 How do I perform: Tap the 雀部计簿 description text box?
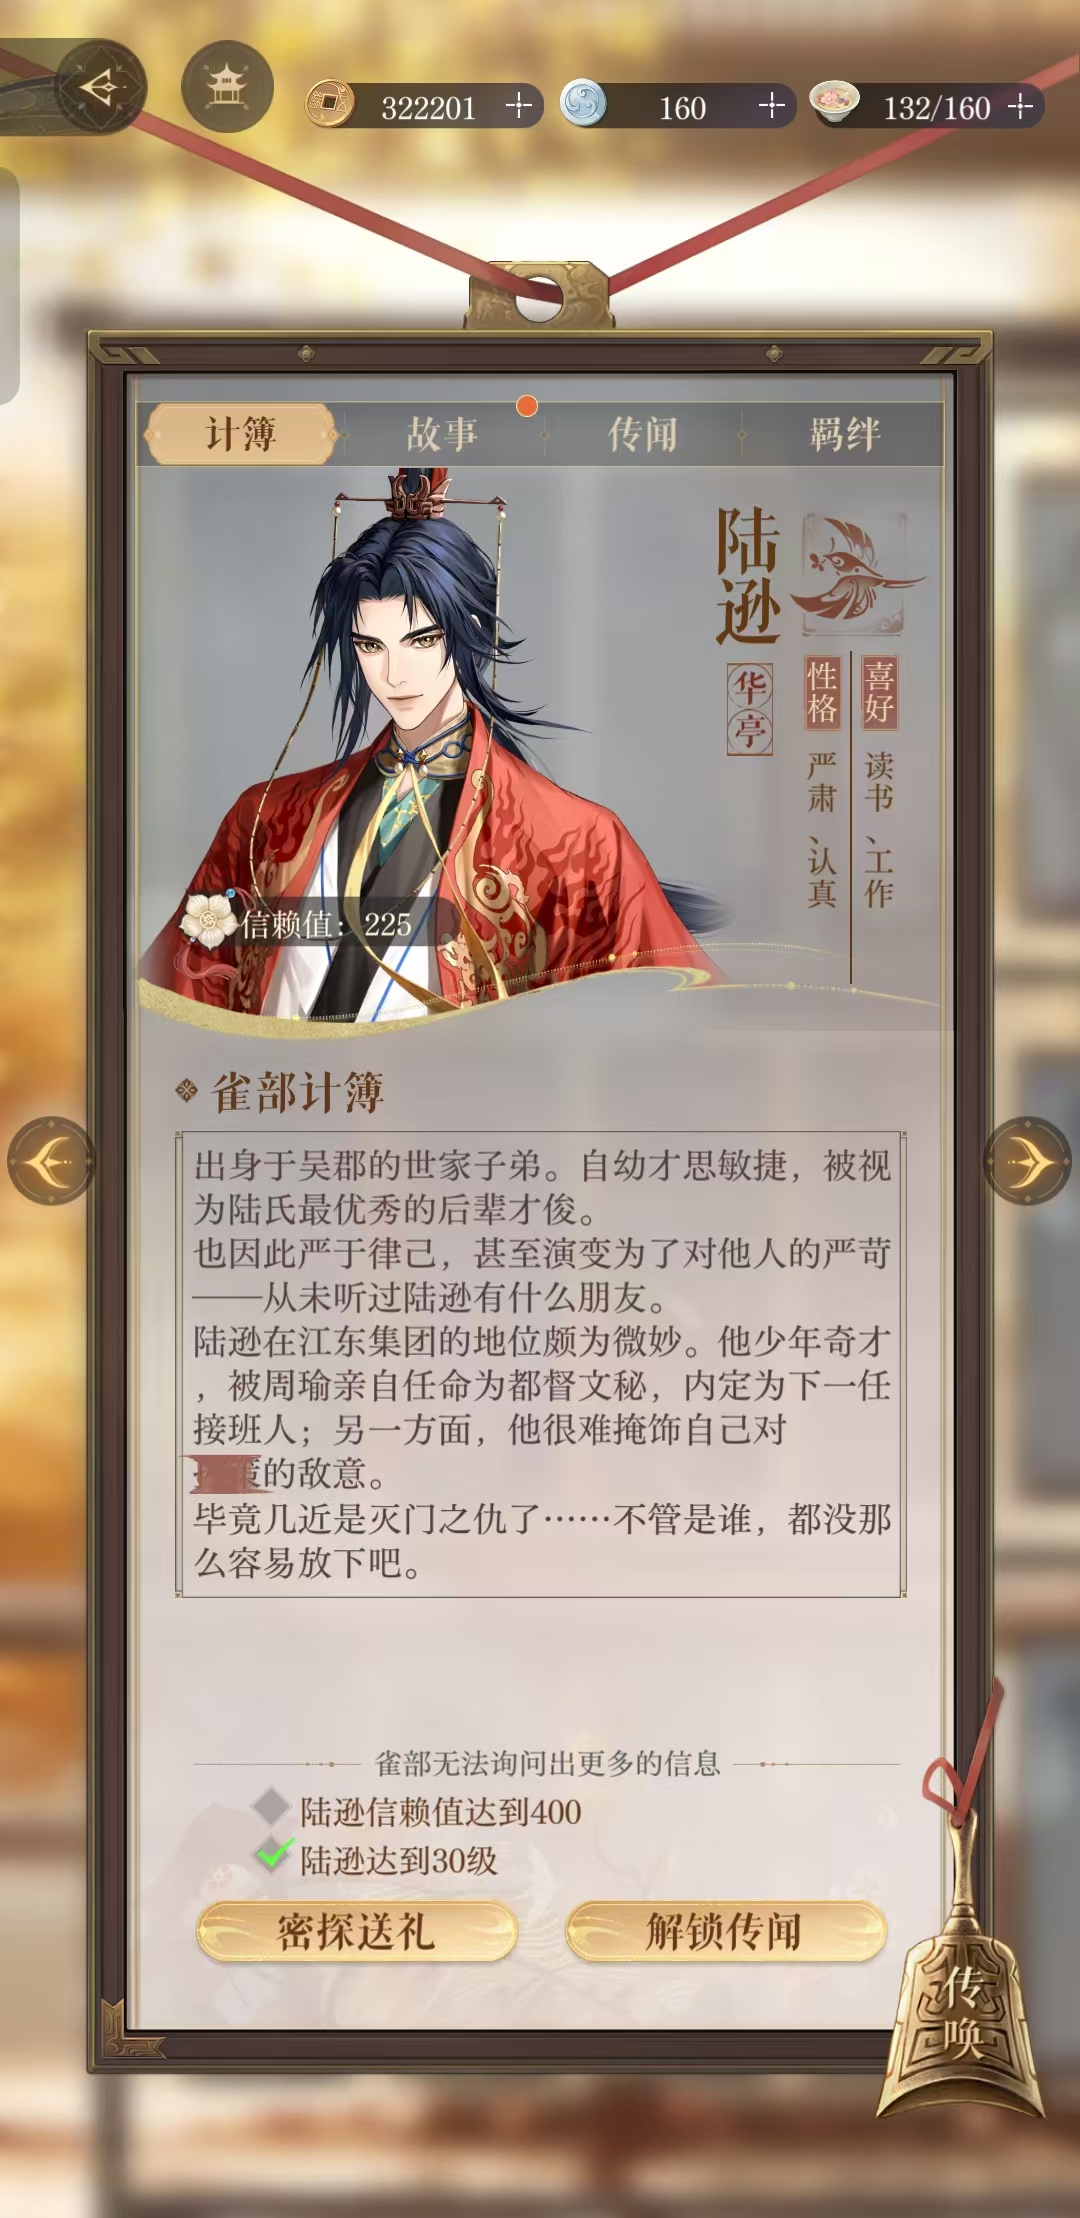[541, 1364]
